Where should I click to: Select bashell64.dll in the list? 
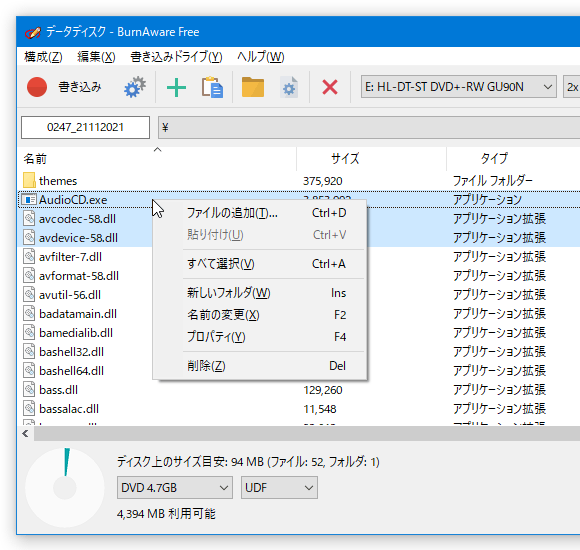coord(71,371)
